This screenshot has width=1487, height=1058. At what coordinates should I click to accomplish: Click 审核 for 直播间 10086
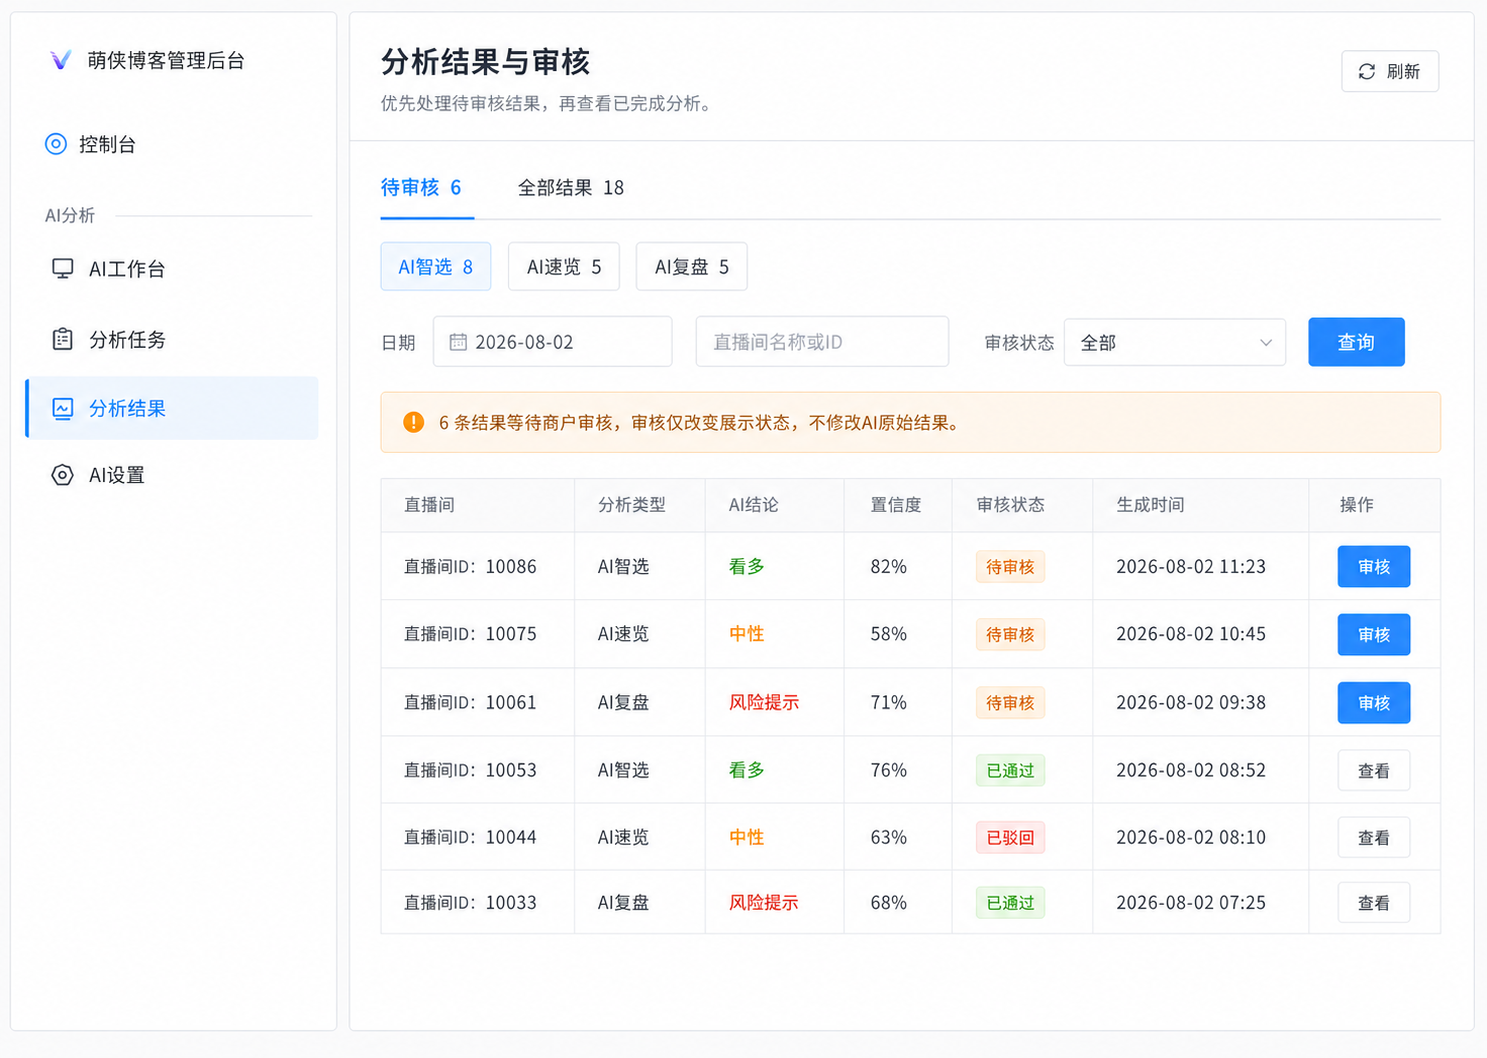pyautogui.click(x=1374, y=567)
